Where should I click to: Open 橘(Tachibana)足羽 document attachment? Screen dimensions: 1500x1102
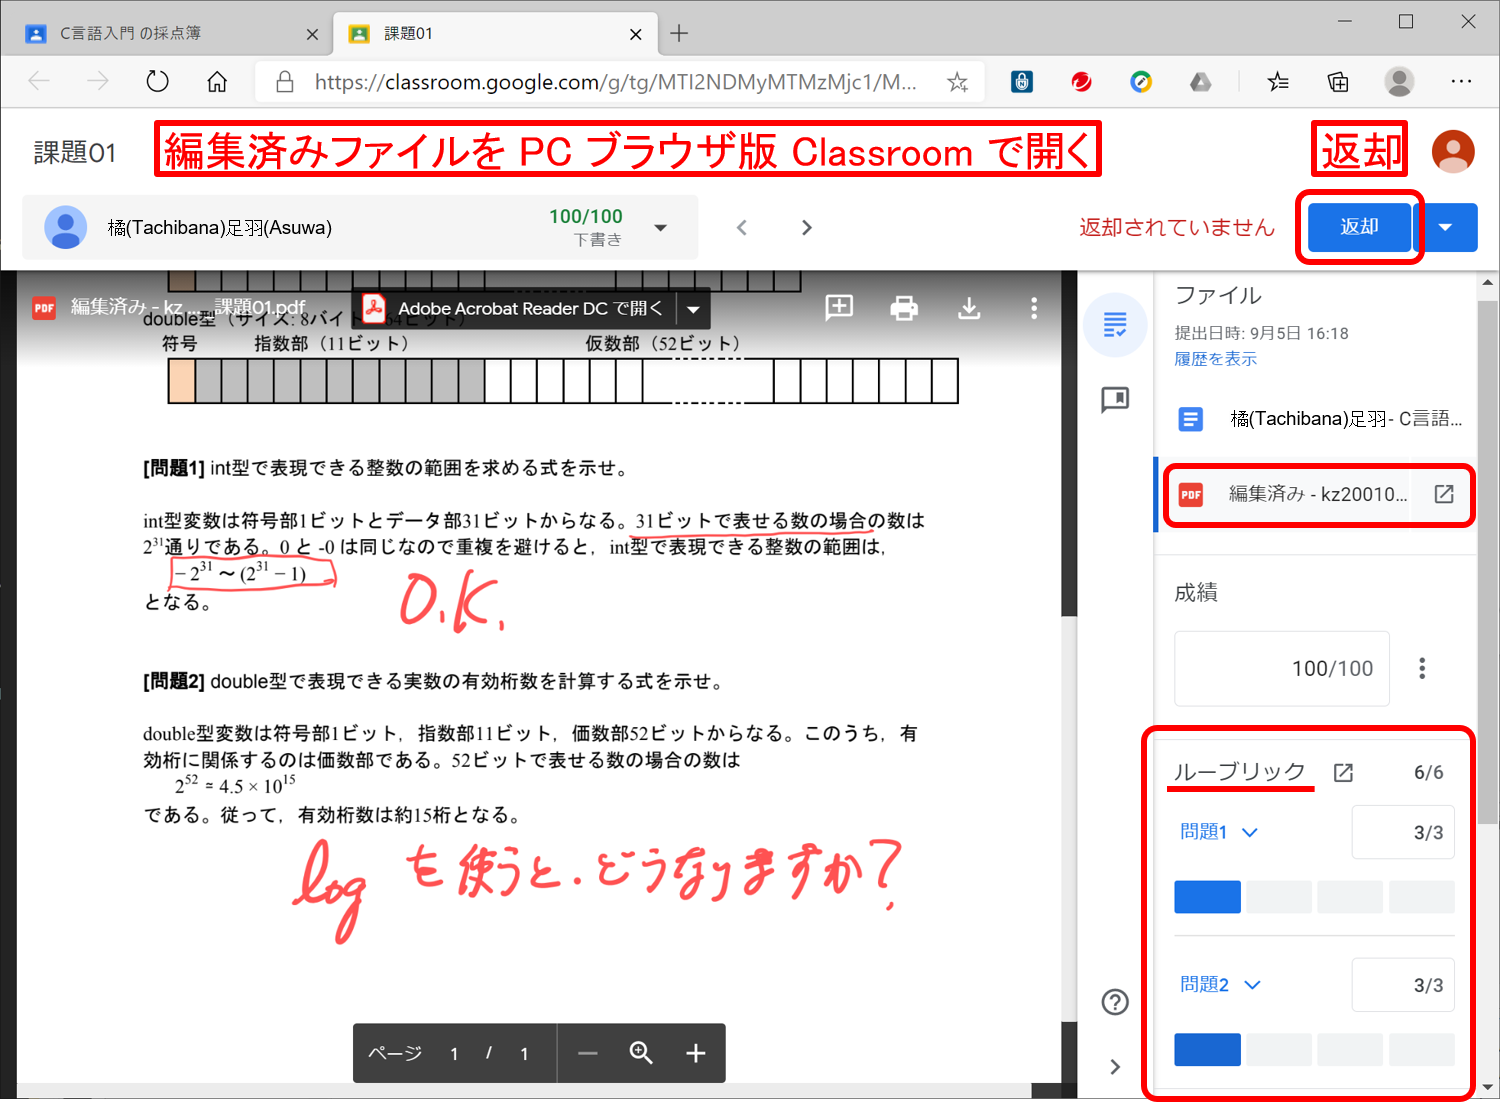(x=1315, y=419)
